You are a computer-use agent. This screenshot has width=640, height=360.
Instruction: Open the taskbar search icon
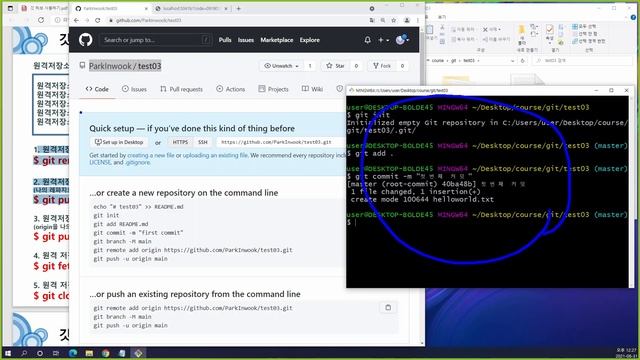24,353
